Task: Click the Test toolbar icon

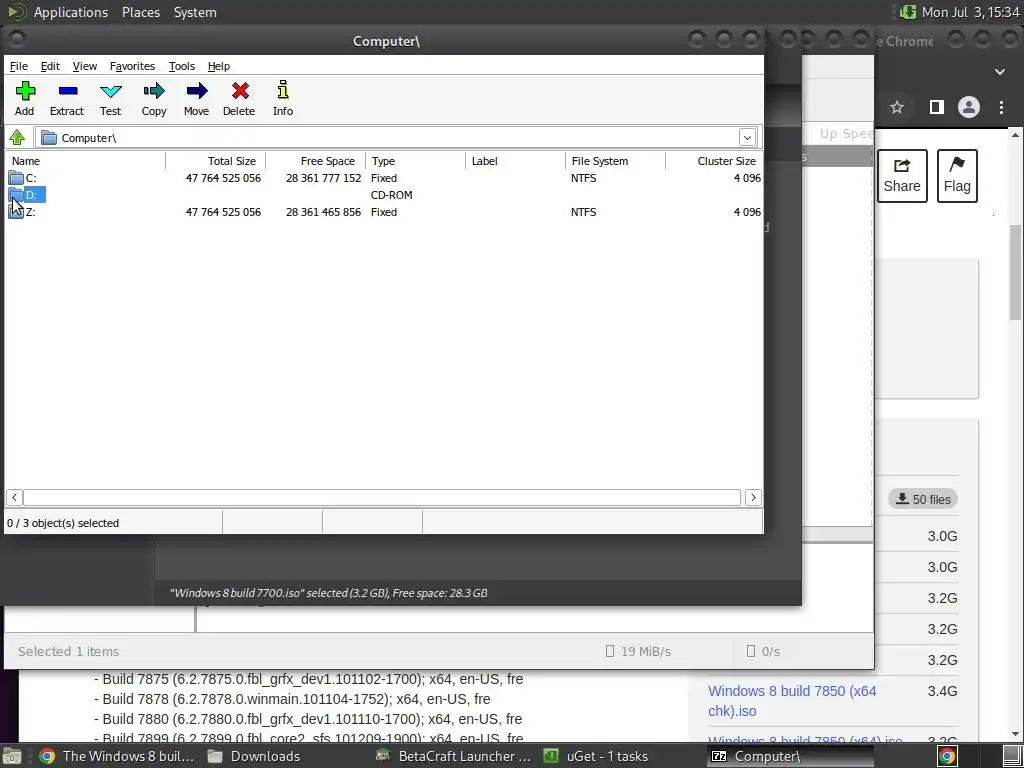Action: (110, 99)
